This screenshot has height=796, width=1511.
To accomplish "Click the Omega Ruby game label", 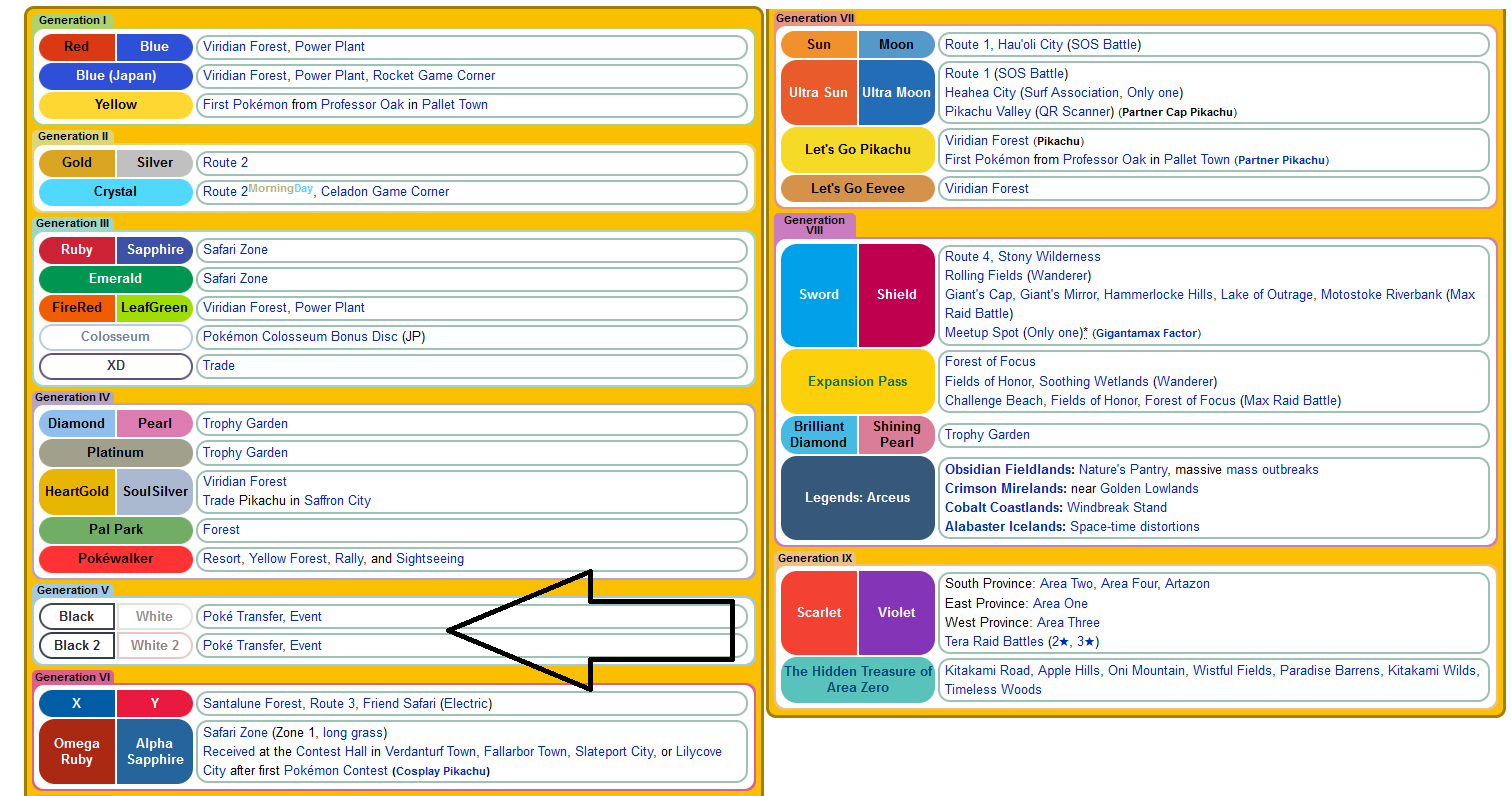I will point(77,752).
